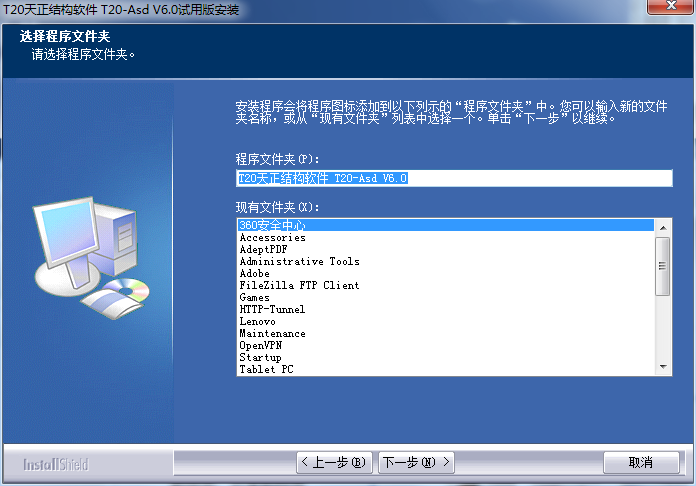Select Administrative Tools folder entry
This screenshot has height=486, width=696.
(446, 261)
